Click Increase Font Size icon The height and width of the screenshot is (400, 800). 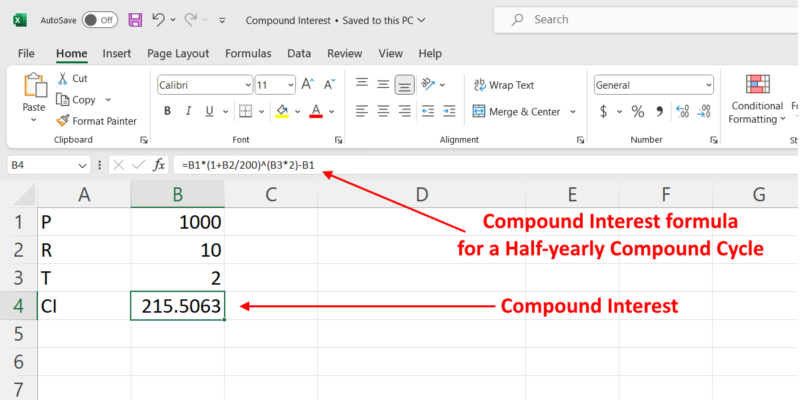point(307,85)
